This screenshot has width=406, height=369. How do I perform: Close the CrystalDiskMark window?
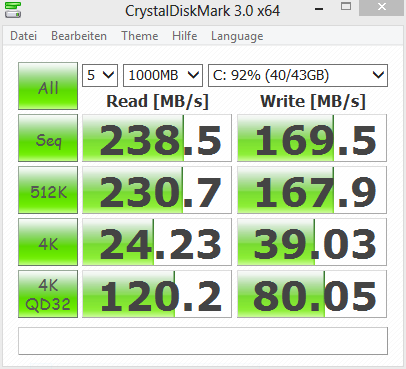pos(382,8)
